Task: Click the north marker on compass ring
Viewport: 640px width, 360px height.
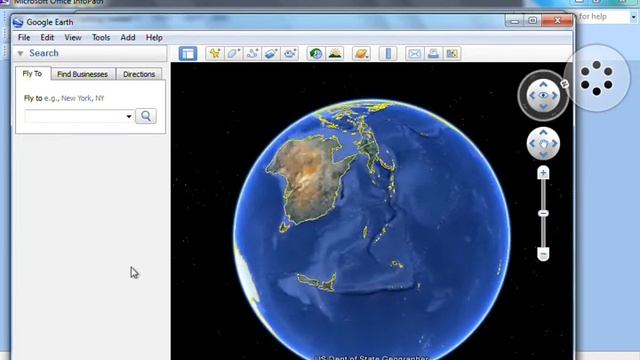Action: tap(565, 84)
